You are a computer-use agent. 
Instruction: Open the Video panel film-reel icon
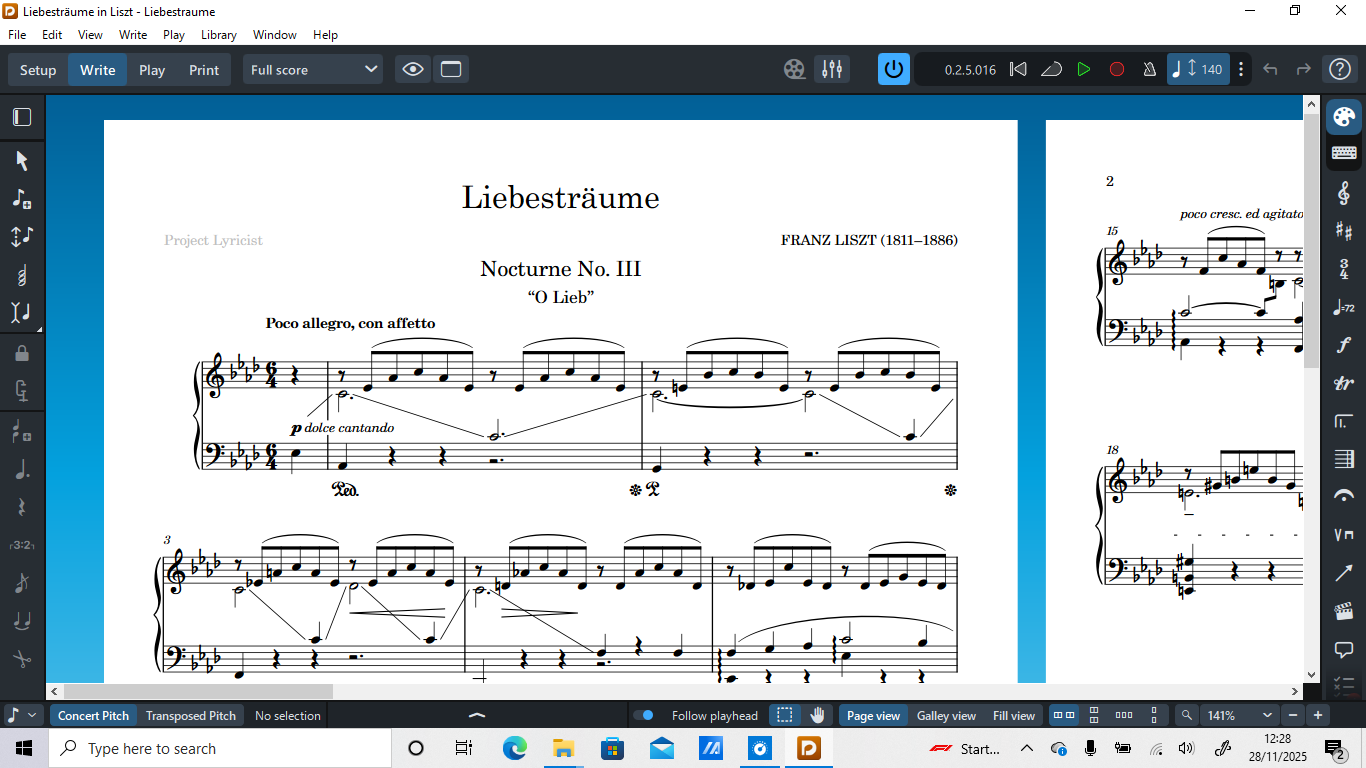(x=794, y=69)
